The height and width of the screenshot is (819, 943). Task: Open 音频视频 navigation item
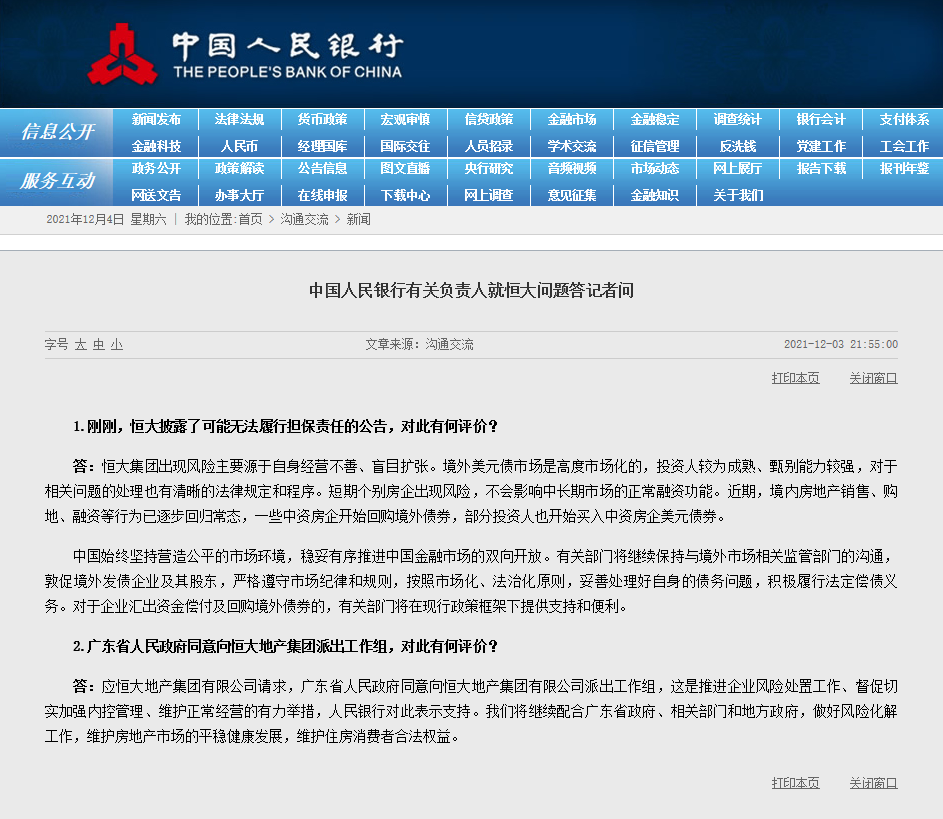point(572,168)
